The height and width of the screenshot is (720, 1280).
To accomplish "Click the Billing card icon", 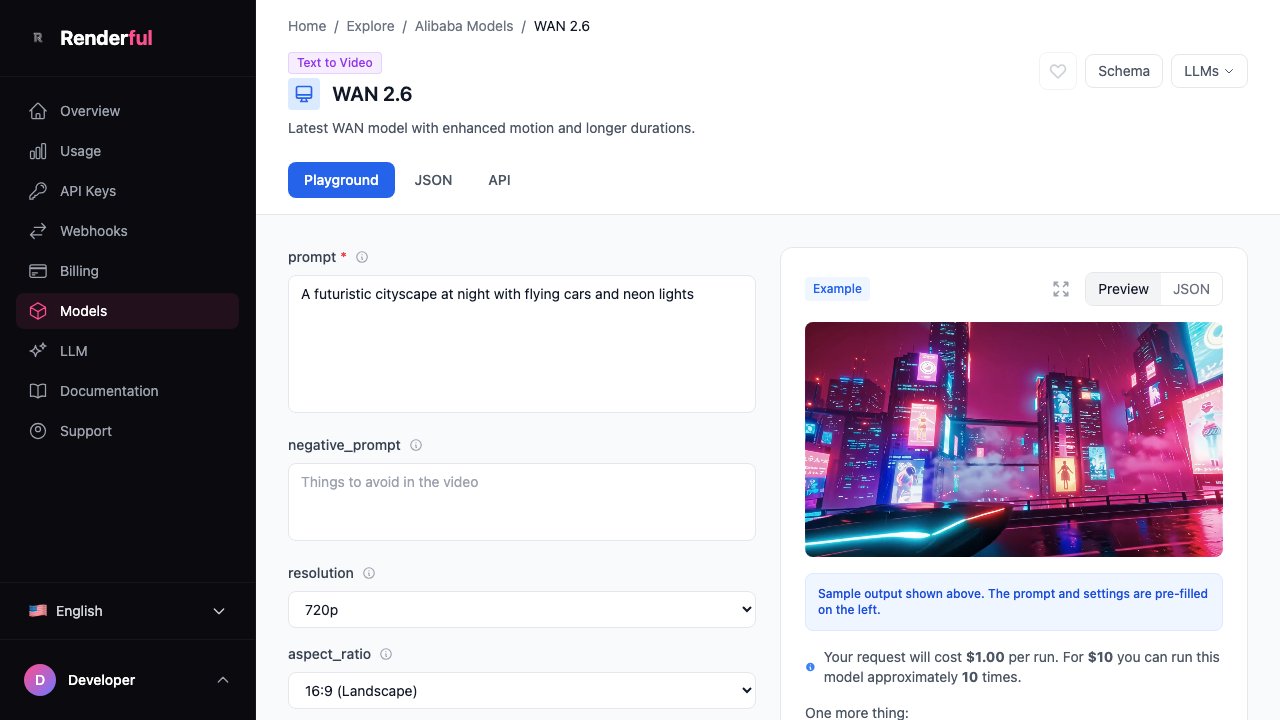I will pyautogui.click(x=38, y=271).
